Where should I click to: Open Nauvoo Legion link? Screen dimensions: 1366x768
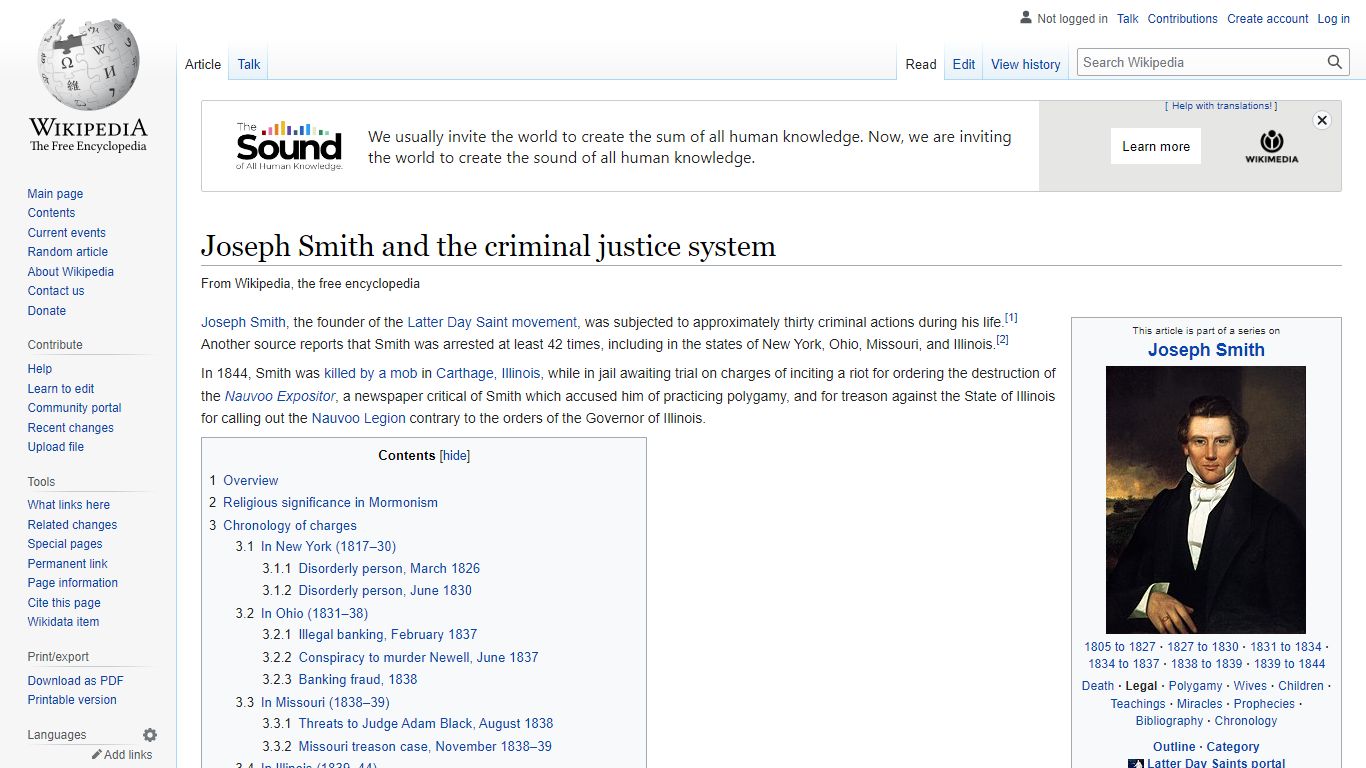[x=359, y=419]
